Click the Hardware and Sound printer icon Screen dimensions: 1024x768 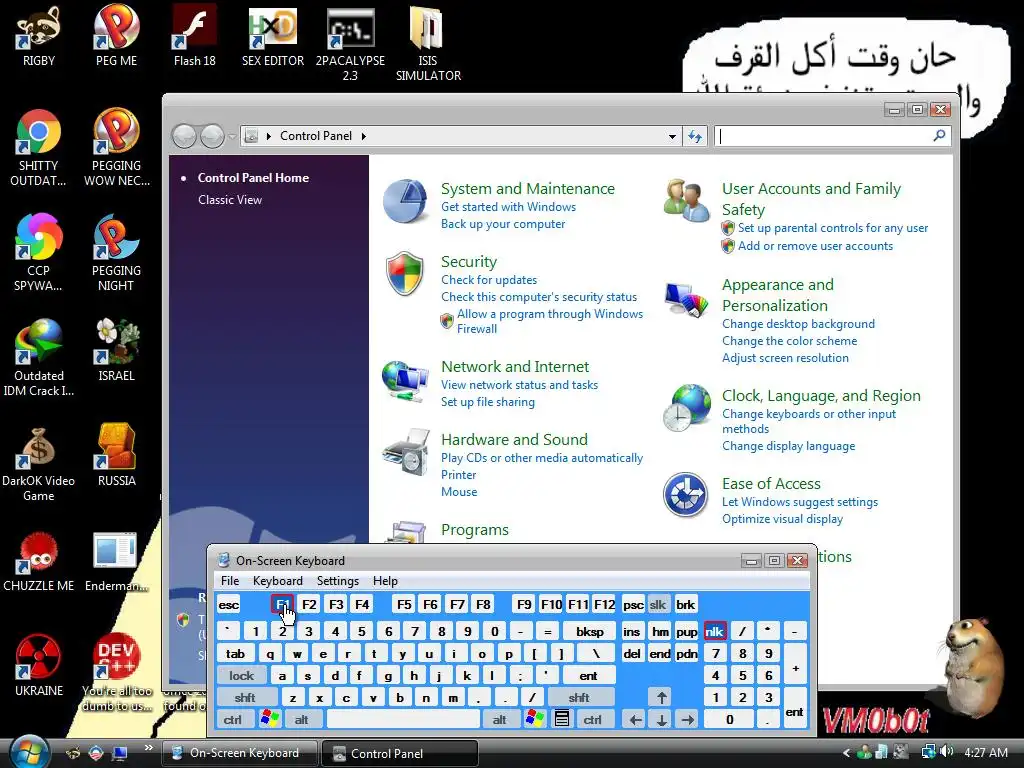[406, 452]
